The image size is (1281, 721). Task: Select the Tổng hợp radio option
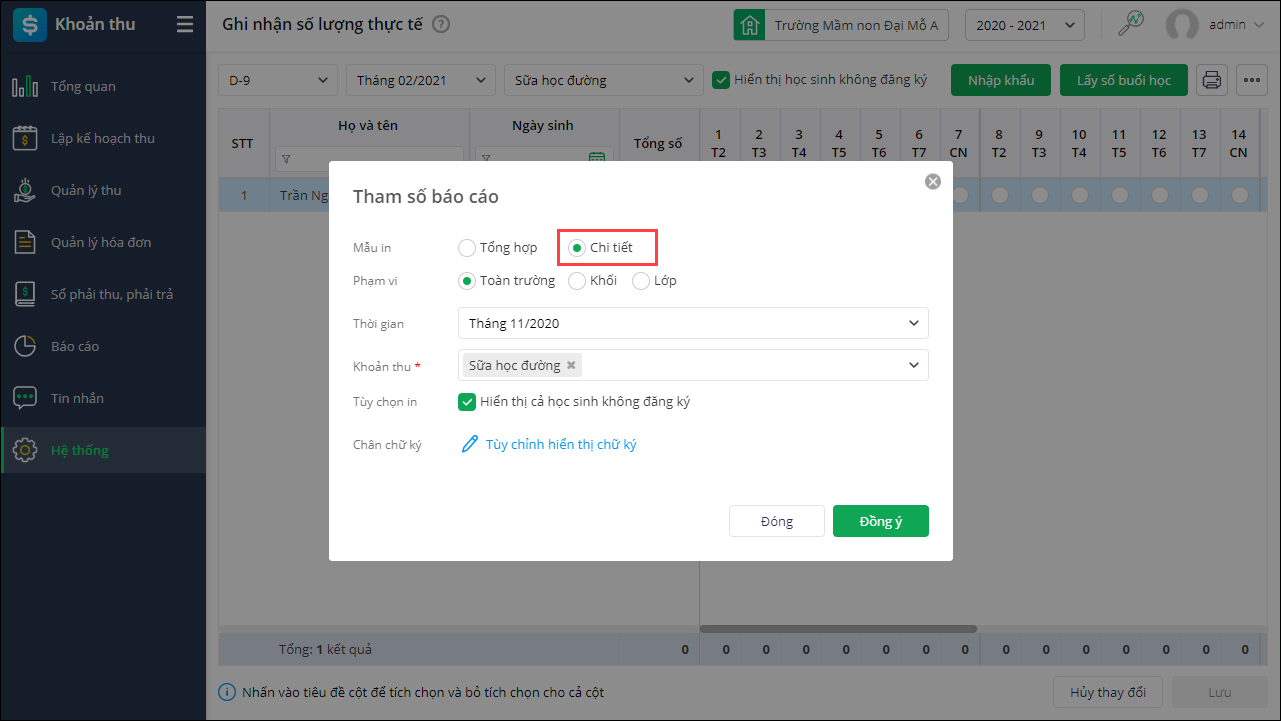[467, 248]
